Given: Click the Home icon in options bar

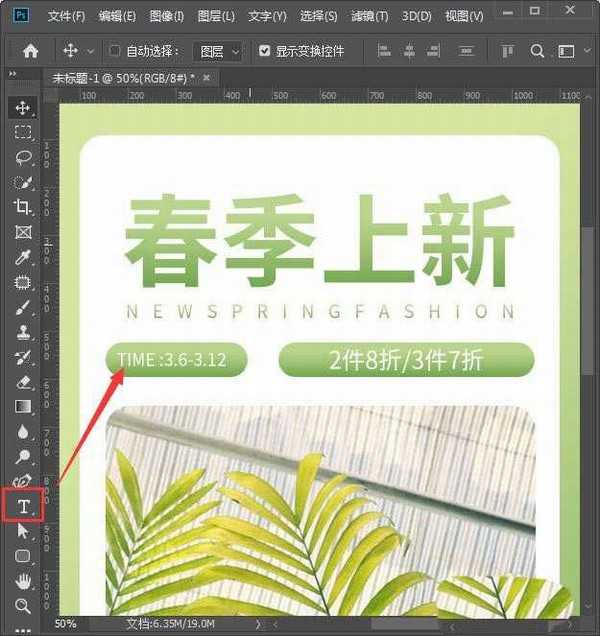Looking at the screenshot, I should coord(30,51).
